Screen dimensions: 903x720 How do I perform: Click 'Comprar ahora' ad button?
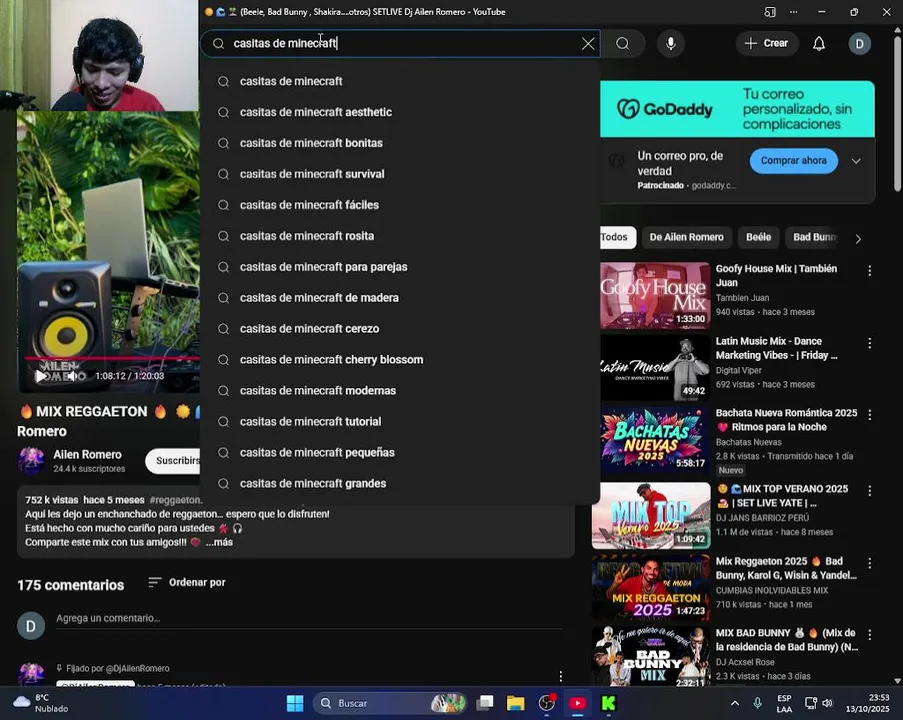click(x=793, y=161)
